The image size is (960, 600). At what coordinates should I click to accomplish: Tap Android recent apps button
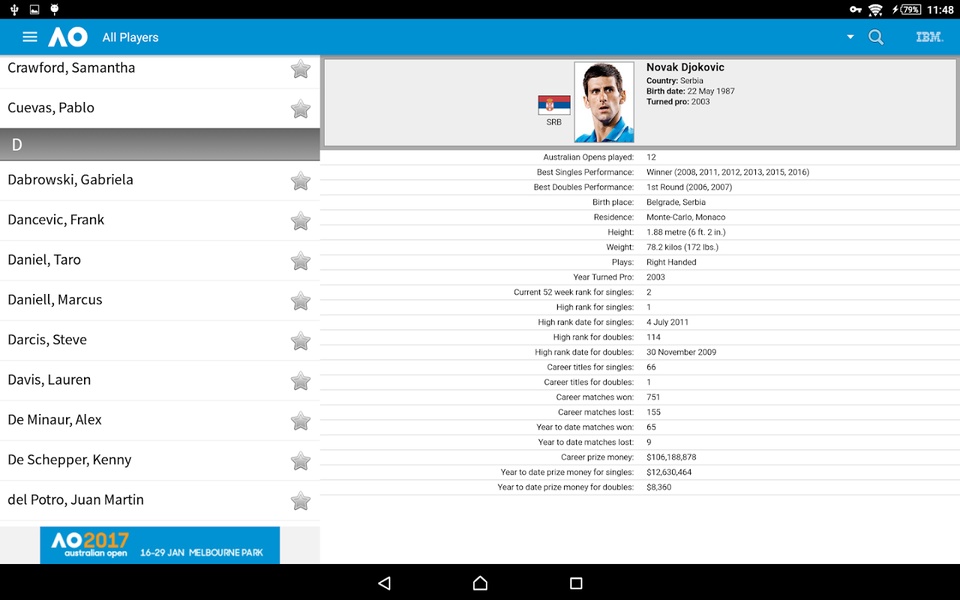[x=576, y=583]
